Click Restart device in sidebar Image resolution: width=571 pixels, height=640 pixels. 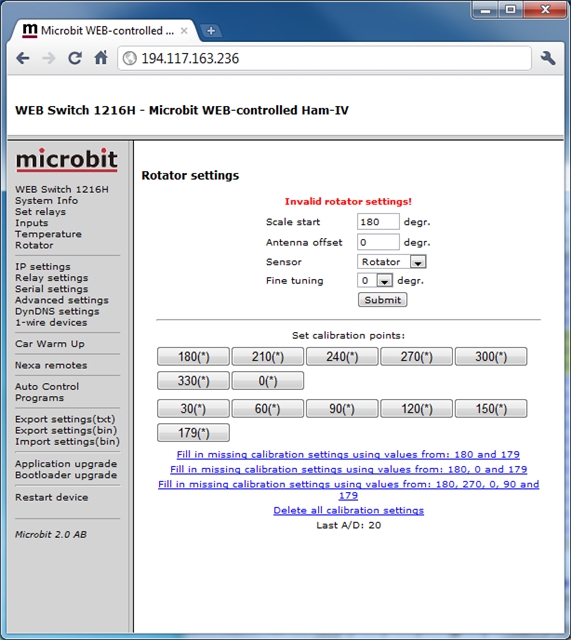(51, 497)
